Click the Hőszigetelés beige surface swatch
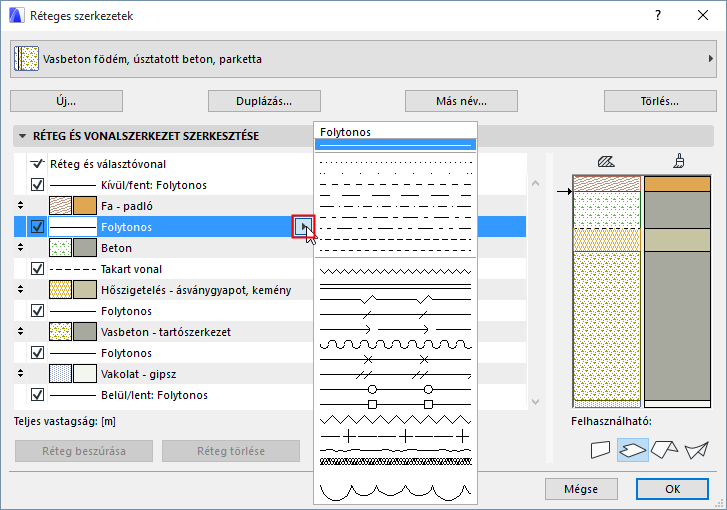The width and height of the screenshot is (727, 510). pyautogui.click(x=85, y=290)
